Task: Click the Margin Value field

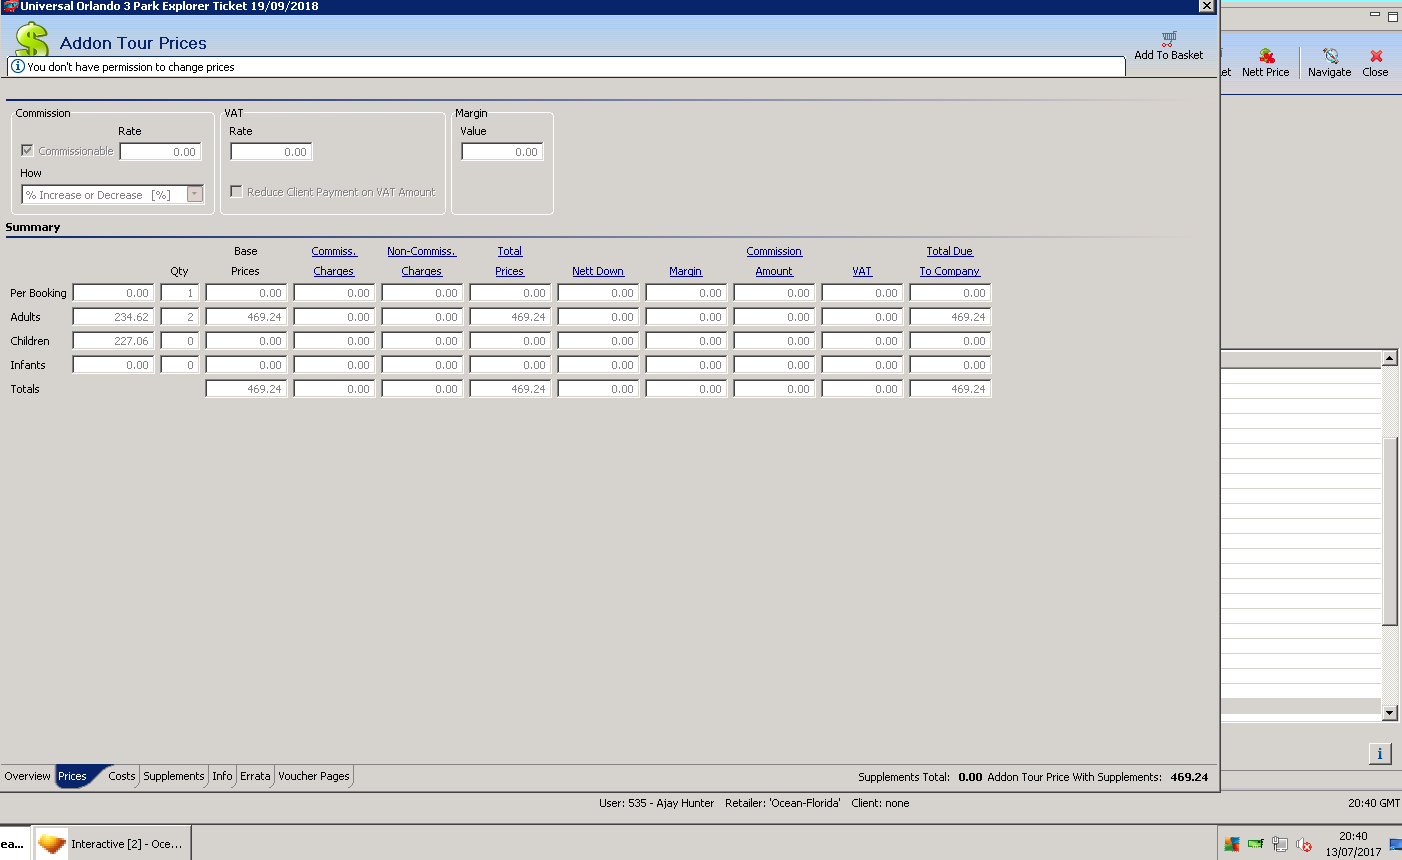Action: pos(502,152)
